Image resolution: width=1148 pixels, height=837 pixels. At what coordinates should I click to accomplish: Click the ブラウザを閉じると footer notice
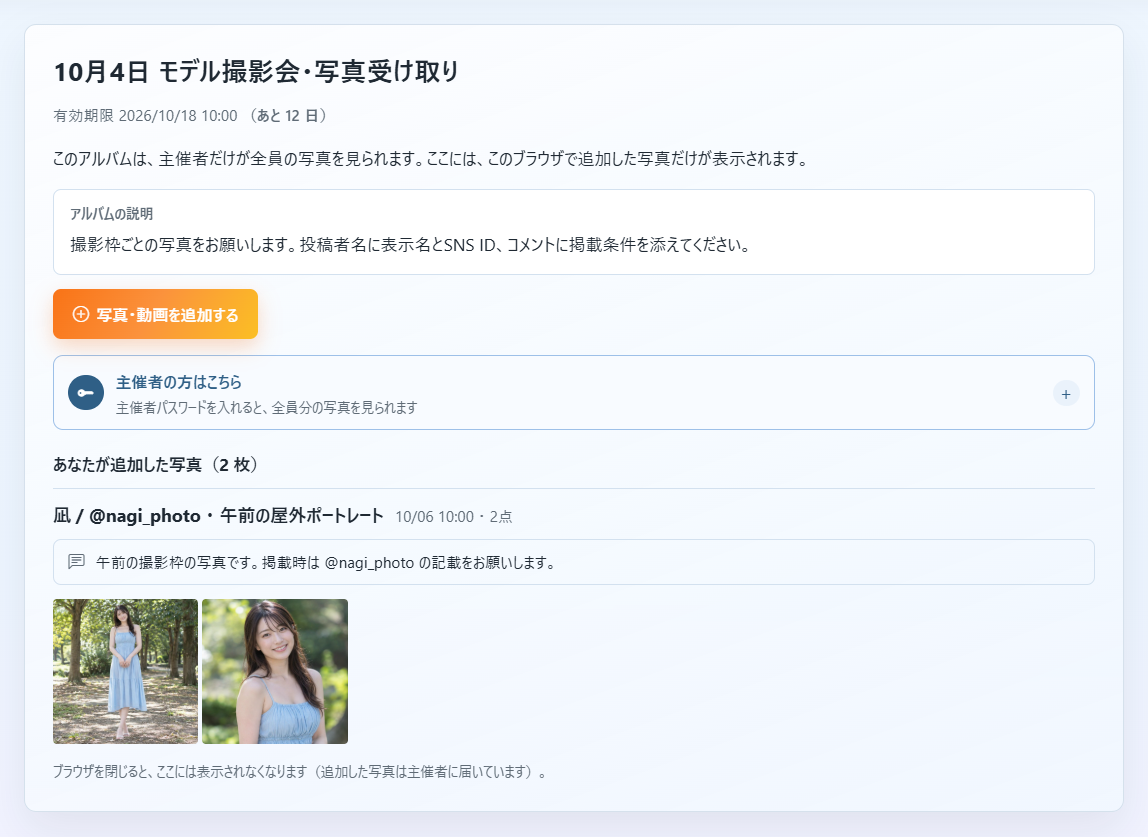pyautogui.click(x=299, y=772)
